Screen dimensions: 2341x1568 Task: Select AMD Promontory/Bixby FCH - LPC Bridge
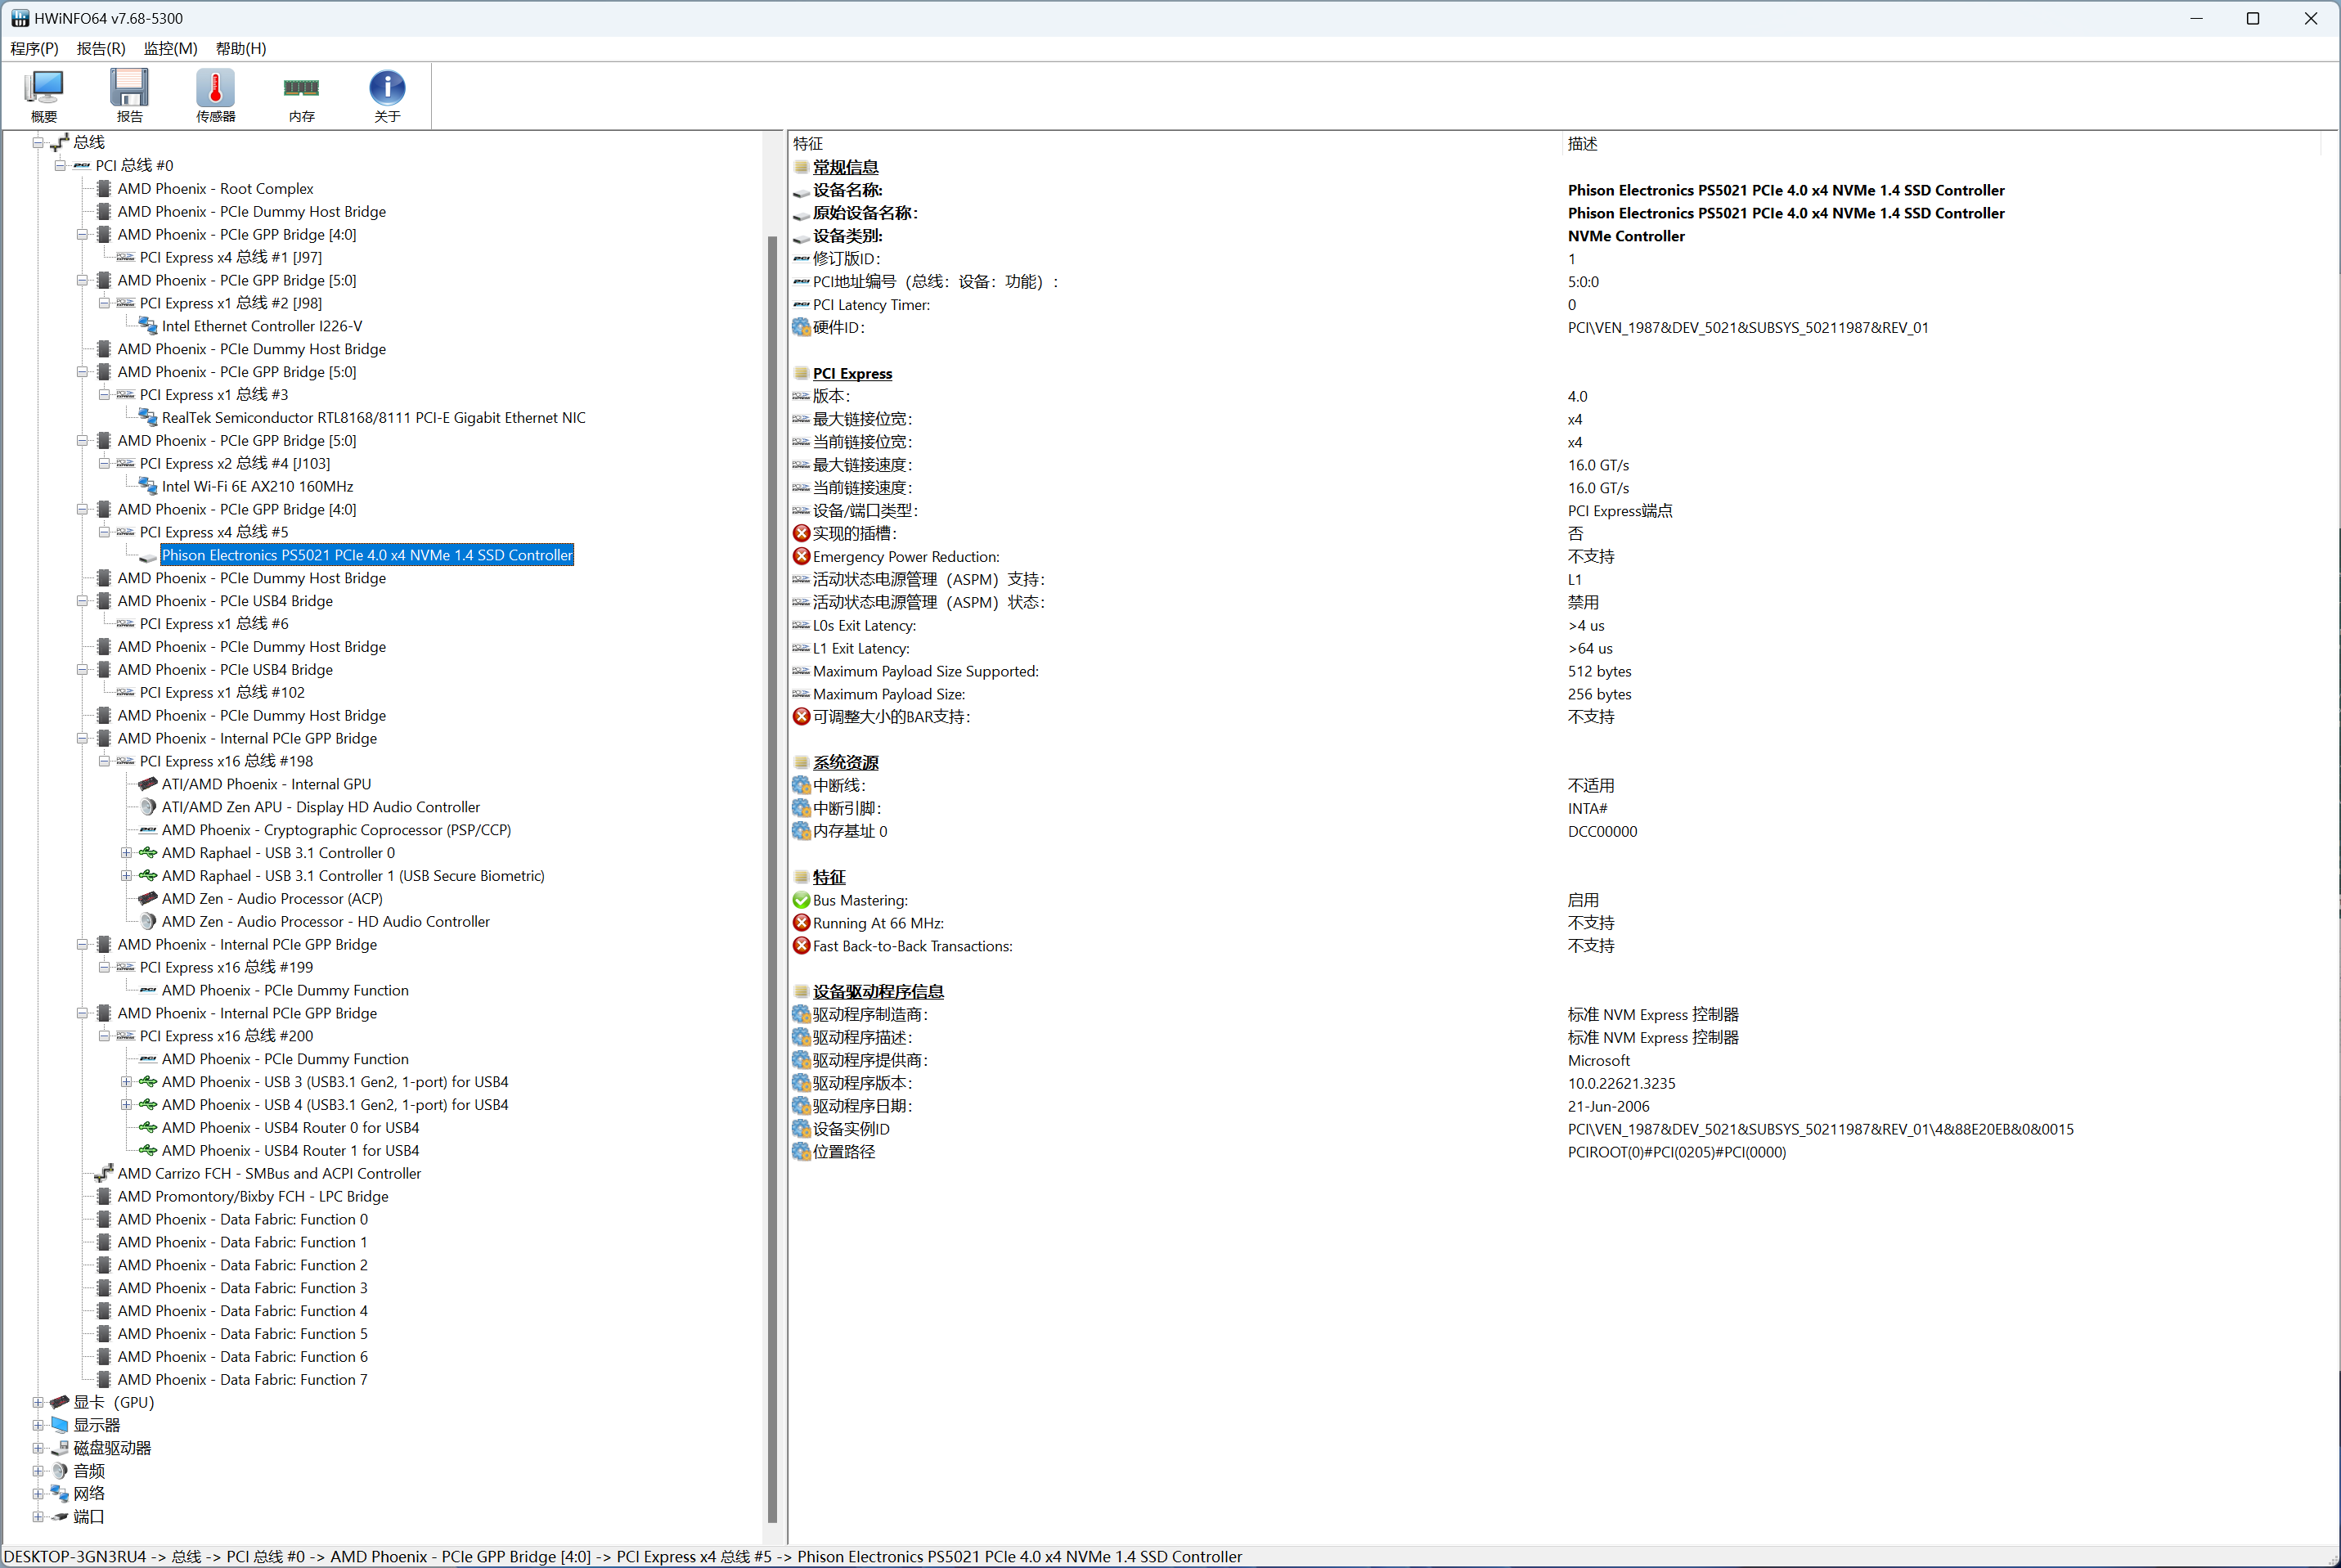(x=253, y=1197)
